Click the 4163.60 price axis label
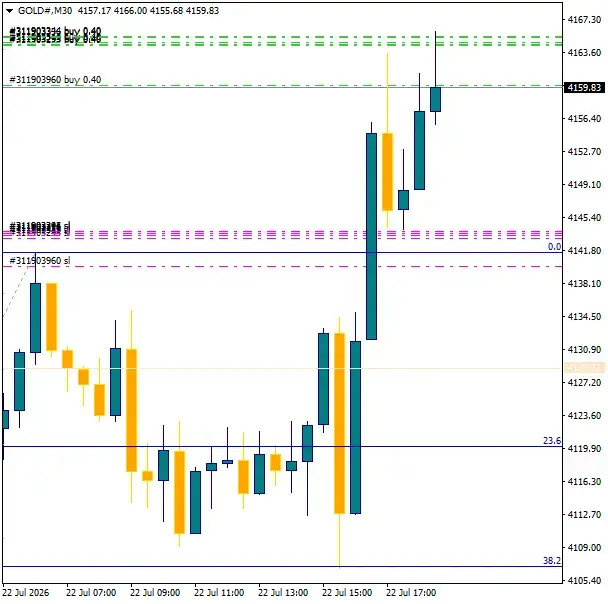The image size is (608, 604). click(x=584, y=52)
